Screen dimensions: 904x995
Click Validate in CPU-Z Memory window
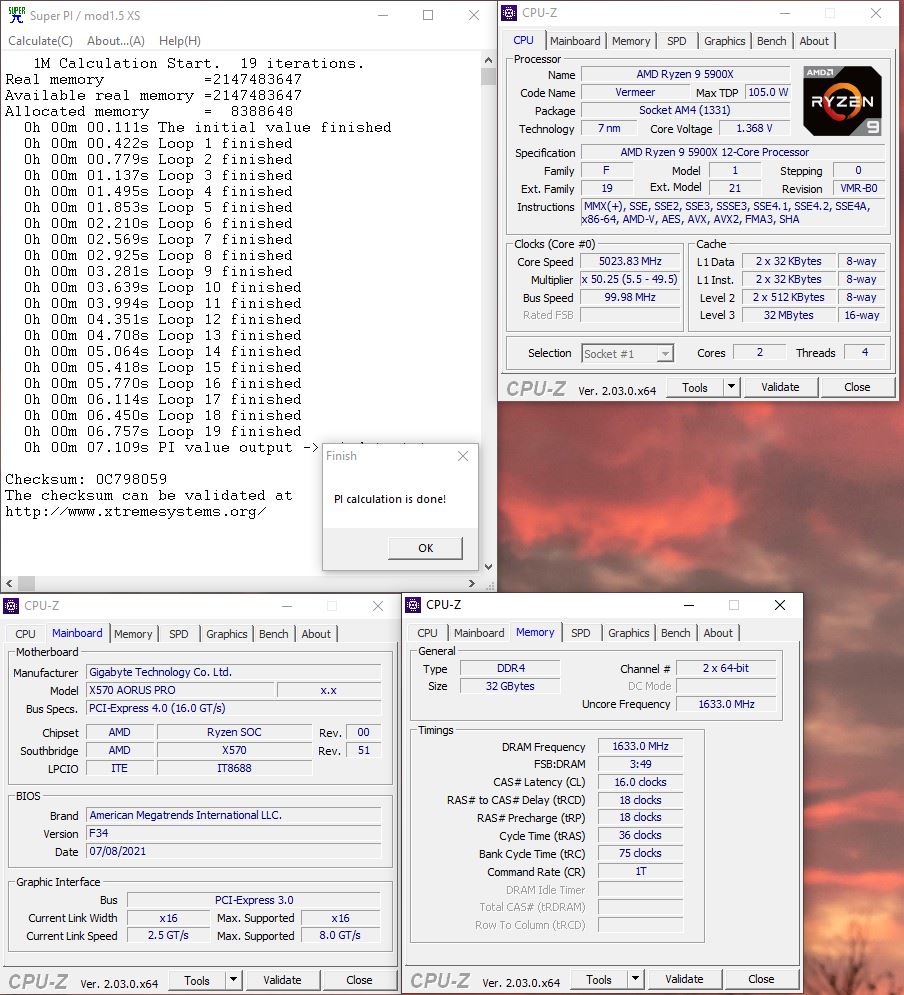[684, 979]
